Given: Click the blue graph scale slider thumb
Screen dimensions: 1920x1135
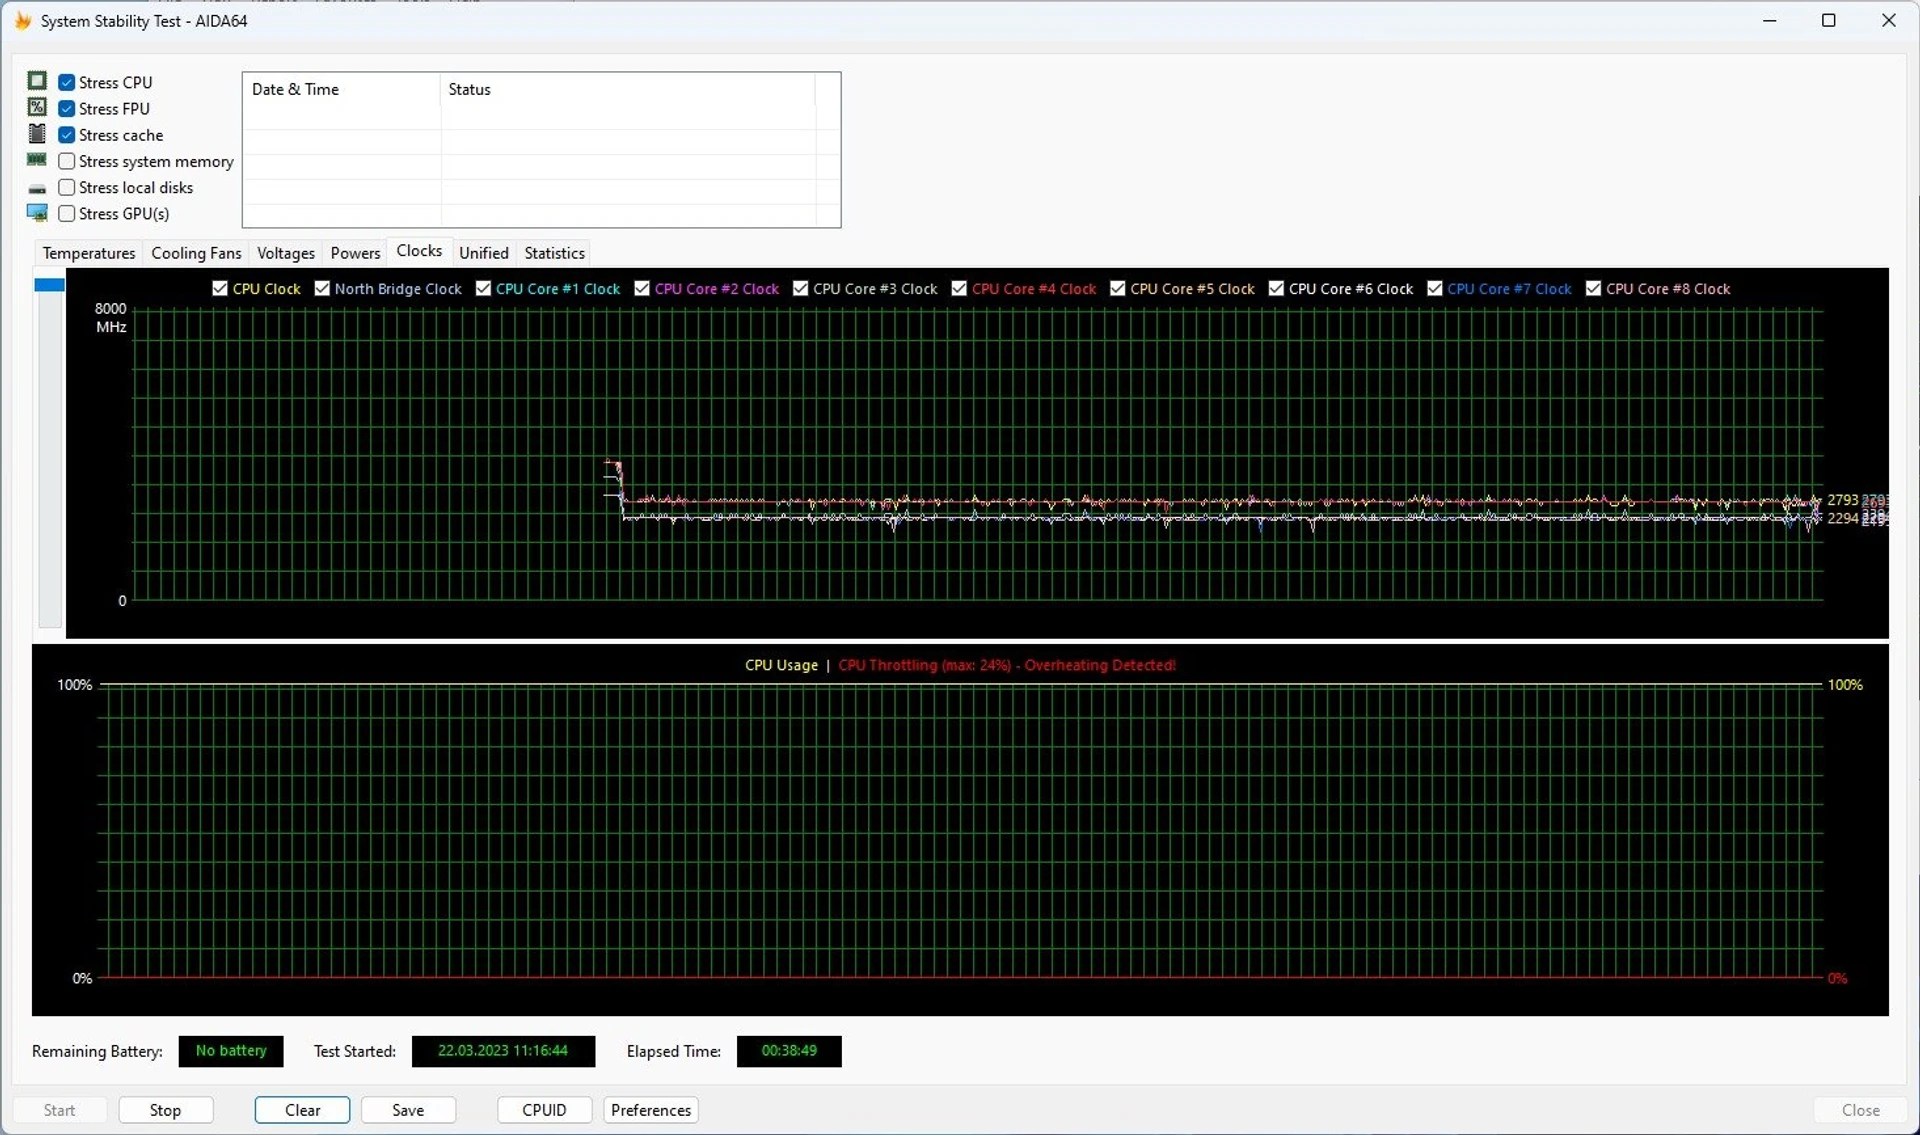Looking at the screenshot, I should tap(49, 285).
